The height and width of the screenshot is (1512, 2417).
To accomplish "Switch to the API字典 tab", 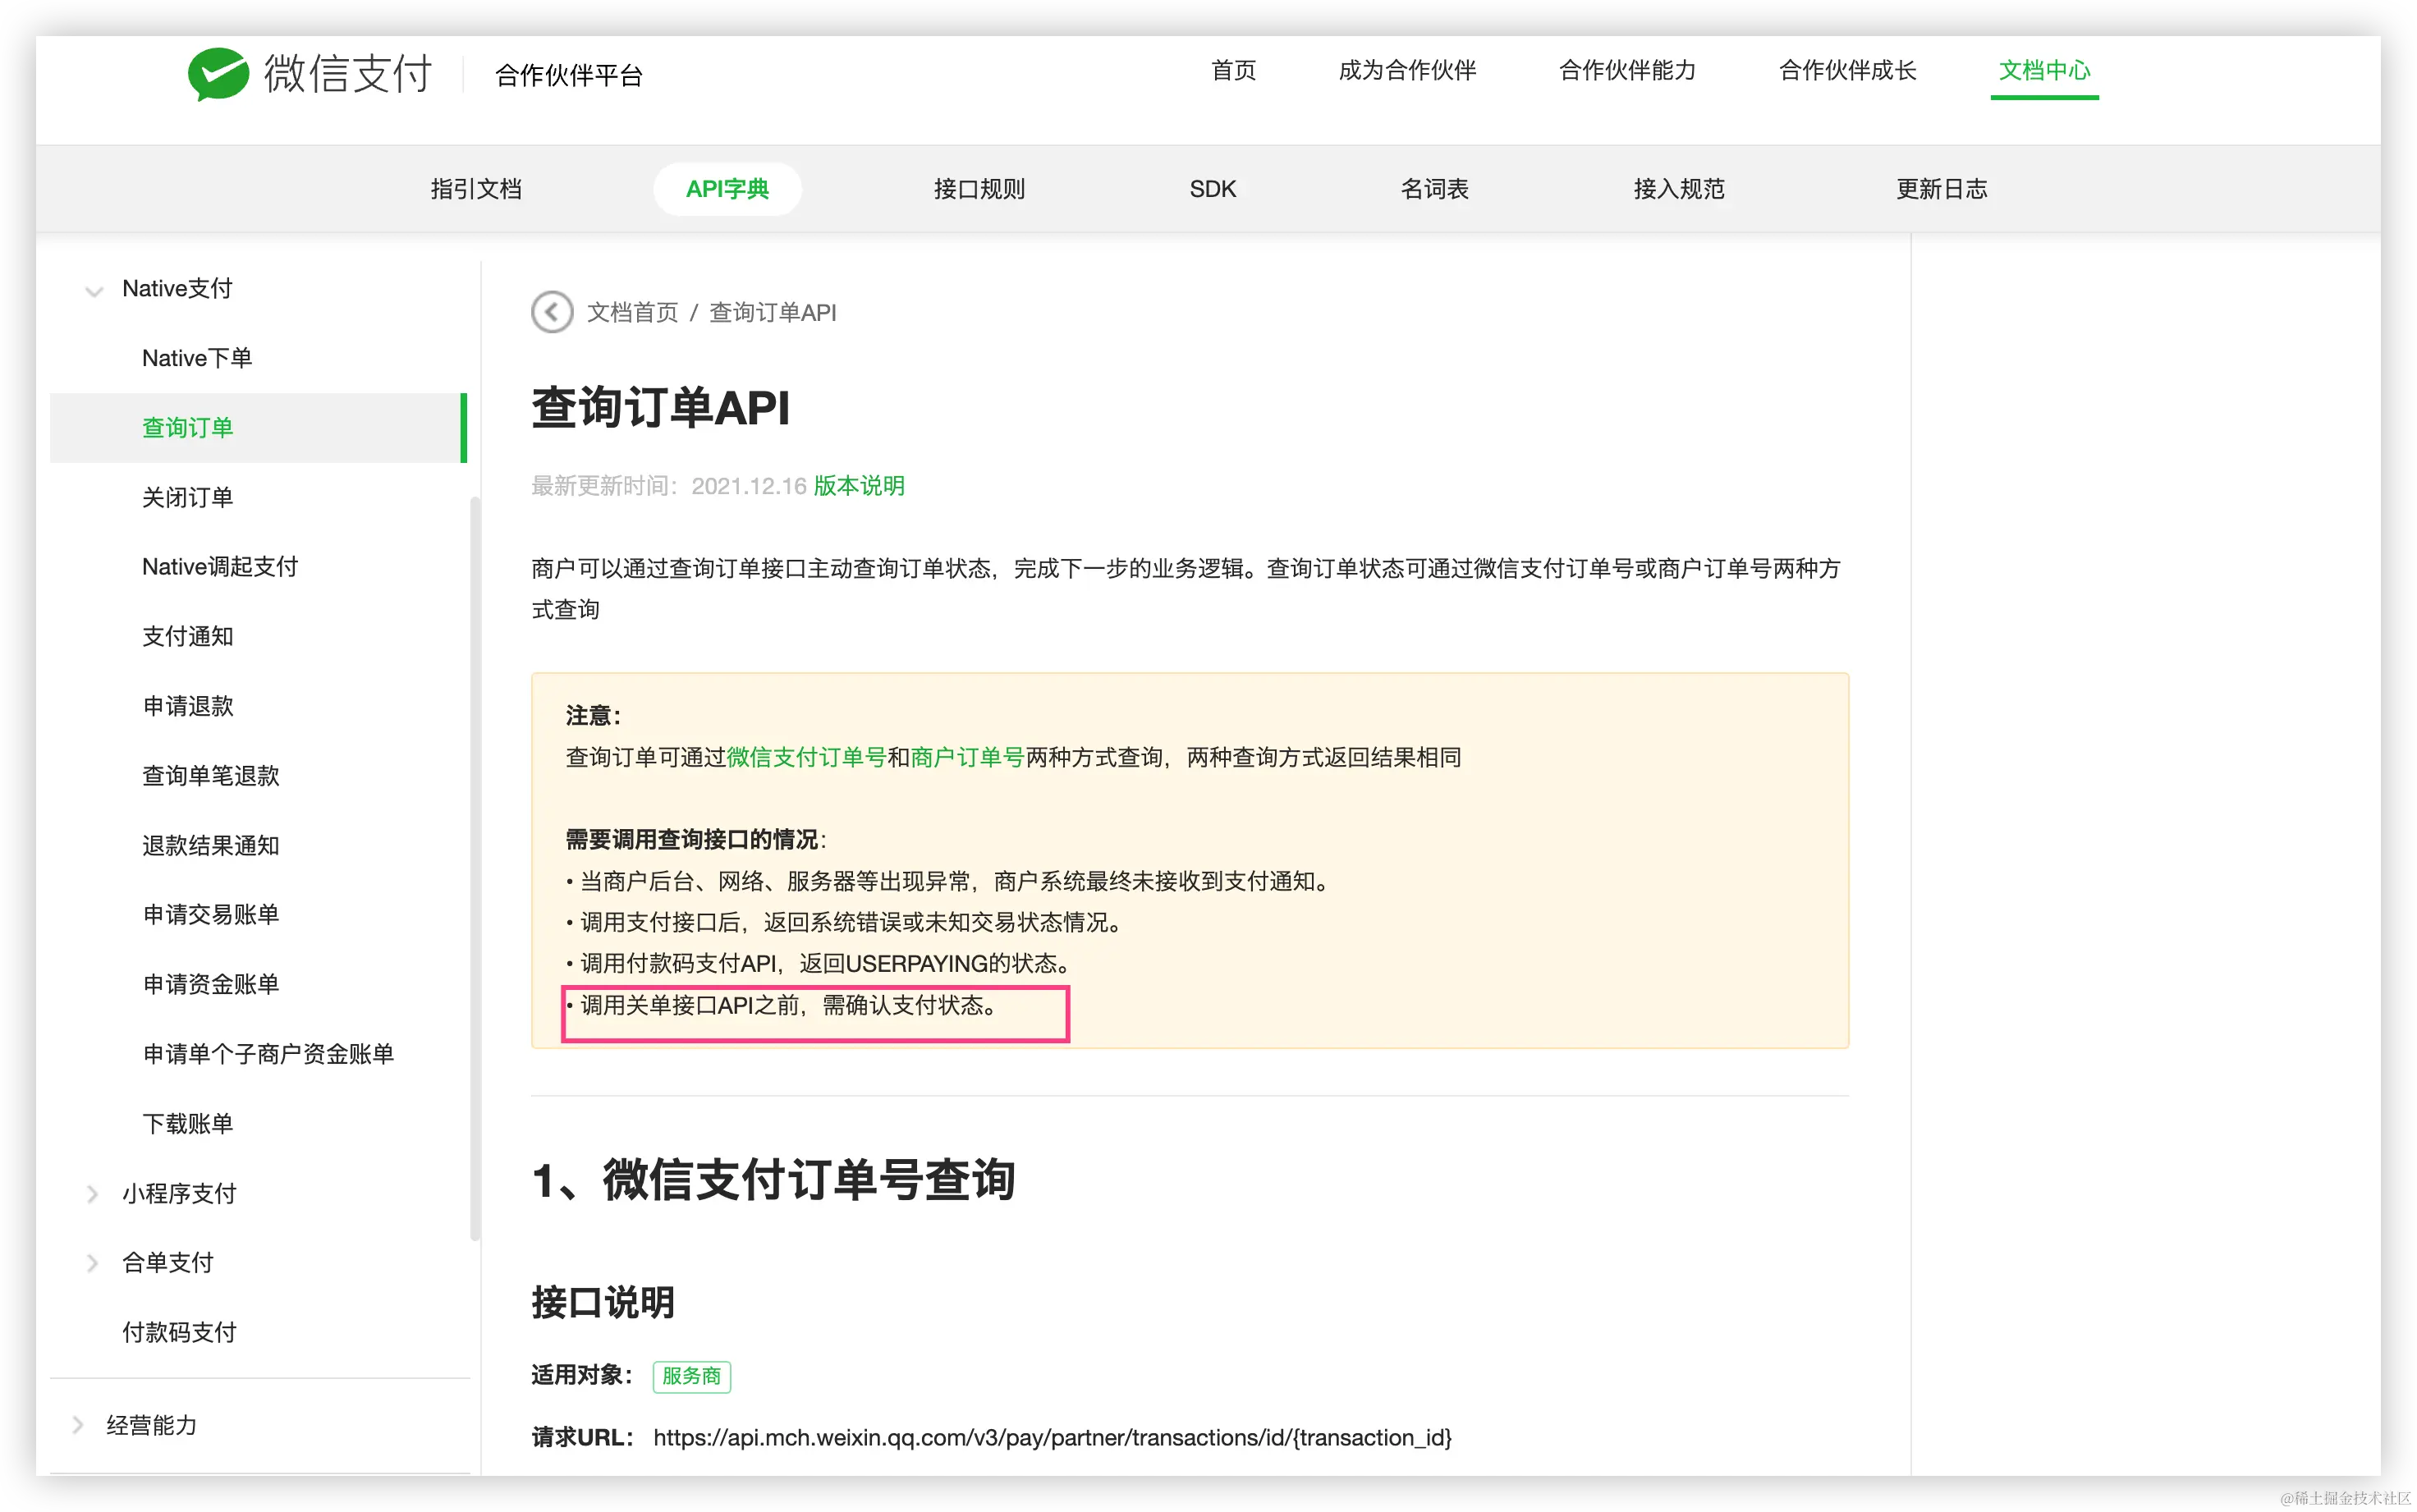I will click(727, 188).
